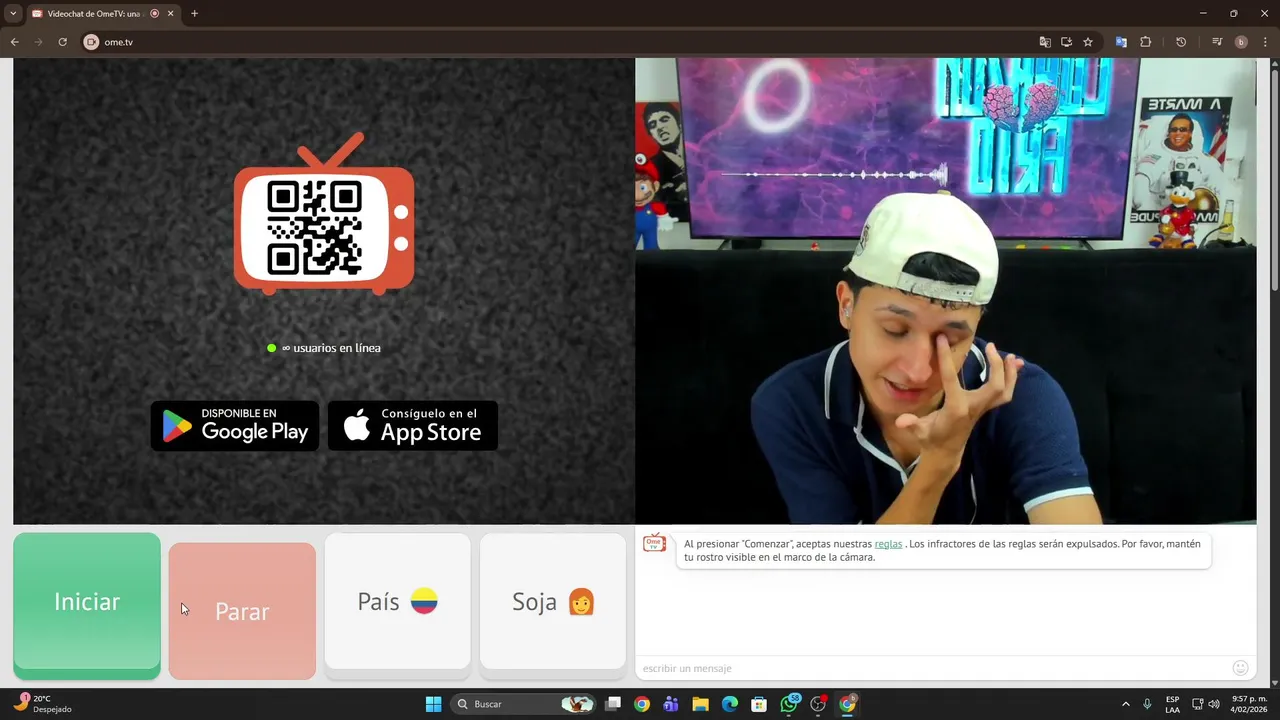Open the Chrome three-dot menu
The height and width of the screenshot is (720, 1280).
(1265, 42)
